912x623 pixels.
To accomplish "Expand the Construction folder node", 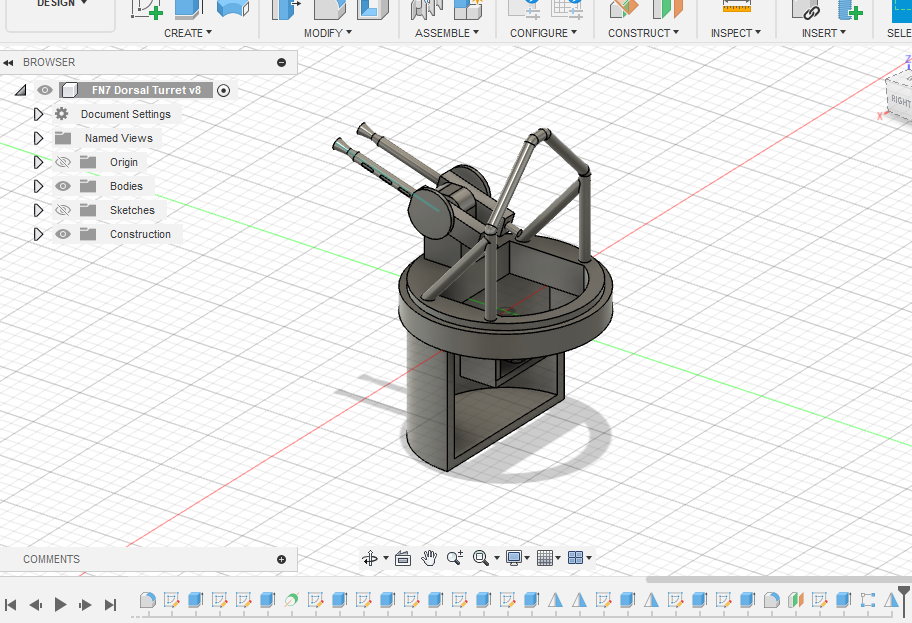I will point(39,234).
